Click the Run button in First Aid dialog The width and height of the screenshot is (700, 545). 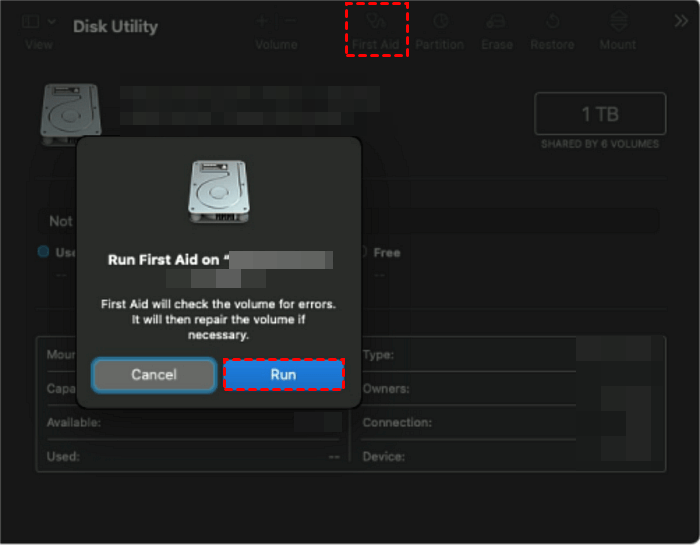(284, 374)
